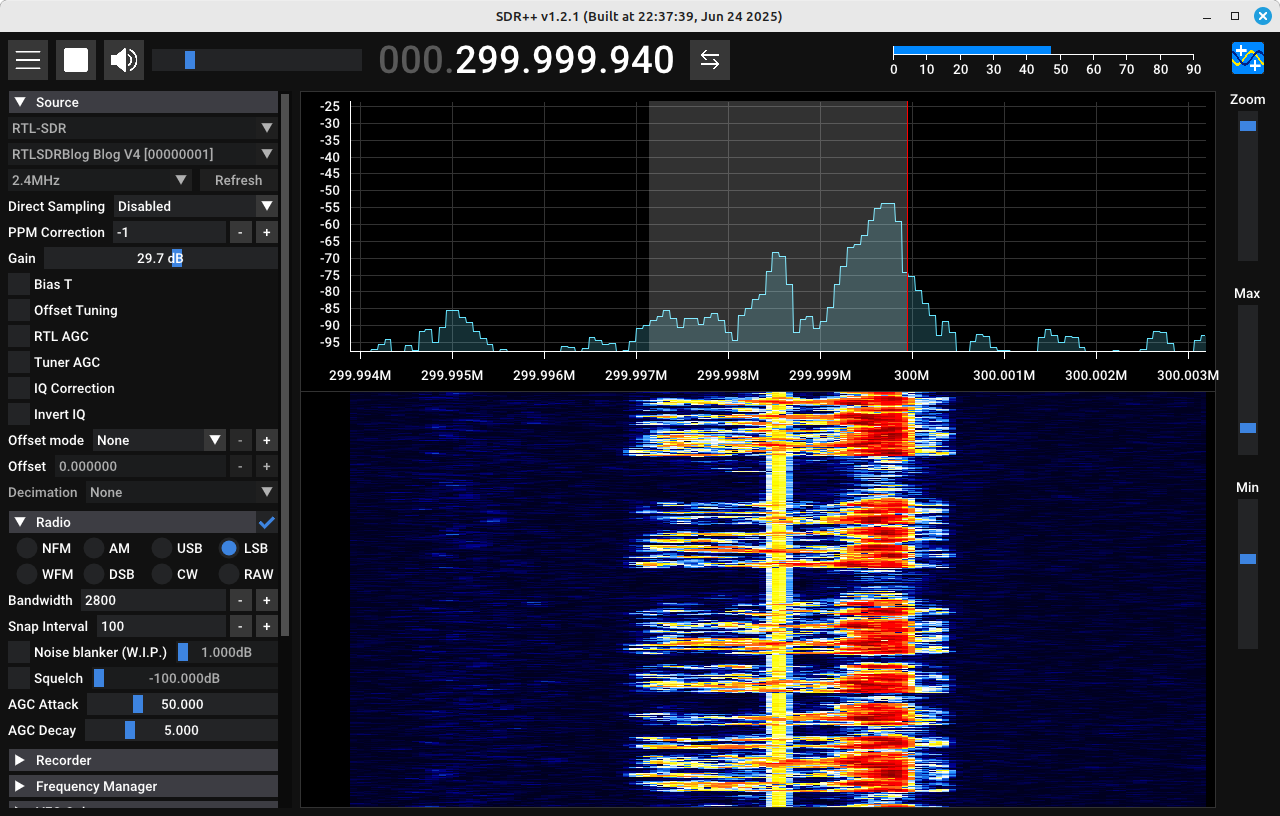1280x816 pixels.
Task: Enable the Invert IQ checkbox
Action: (x=19, y=414)
